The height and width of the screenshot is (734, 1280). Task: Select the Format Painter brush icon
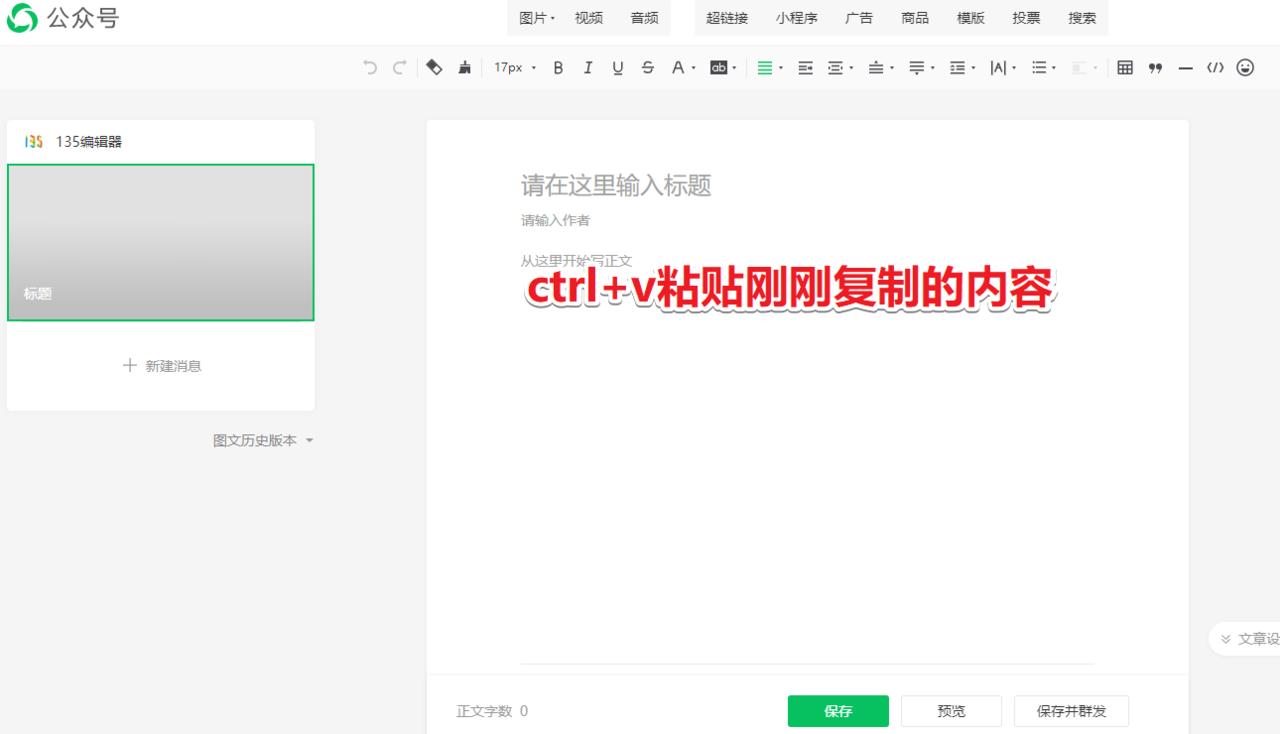point(465,67)
